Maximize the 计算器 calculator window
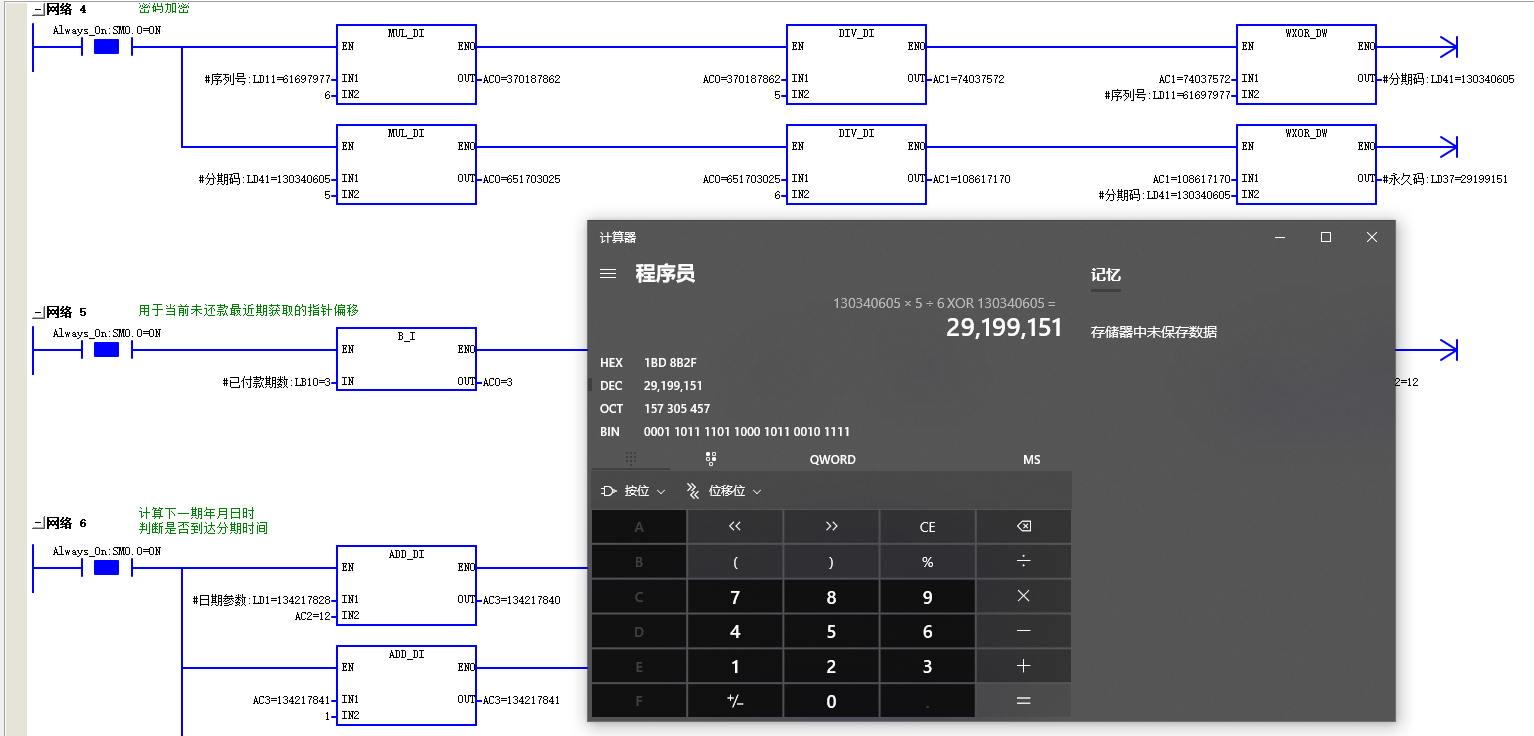The image size is (1534, 736). [1326, 237]
